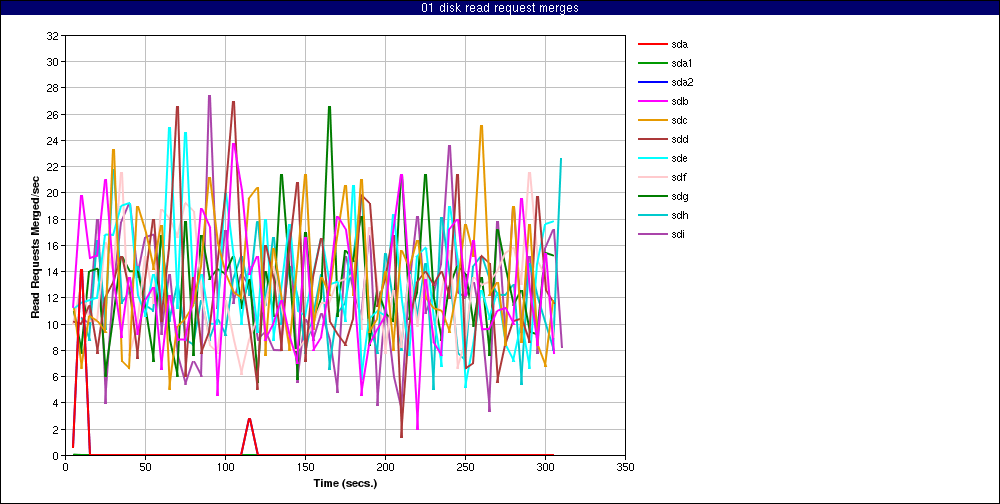The height and width of the screenshot is (504, 1000).
Task: Click the y-axis tick value 8
Action: [55, 350]
